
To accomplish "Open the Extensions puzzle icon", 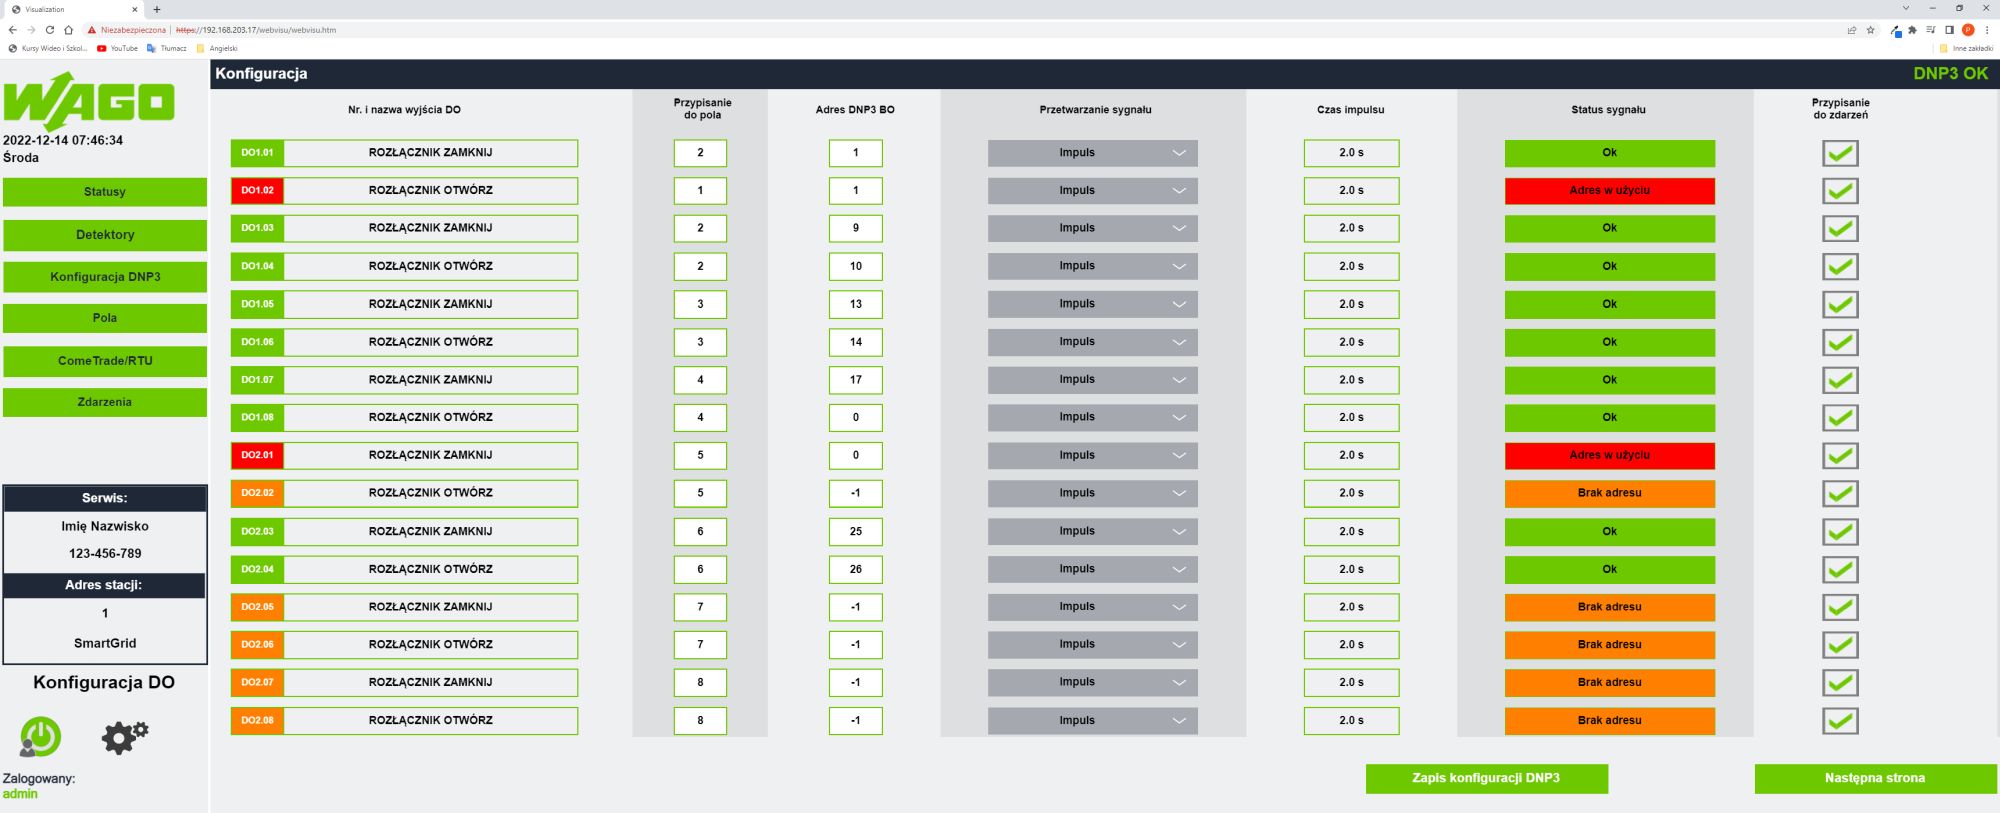I will point(1913,30).
